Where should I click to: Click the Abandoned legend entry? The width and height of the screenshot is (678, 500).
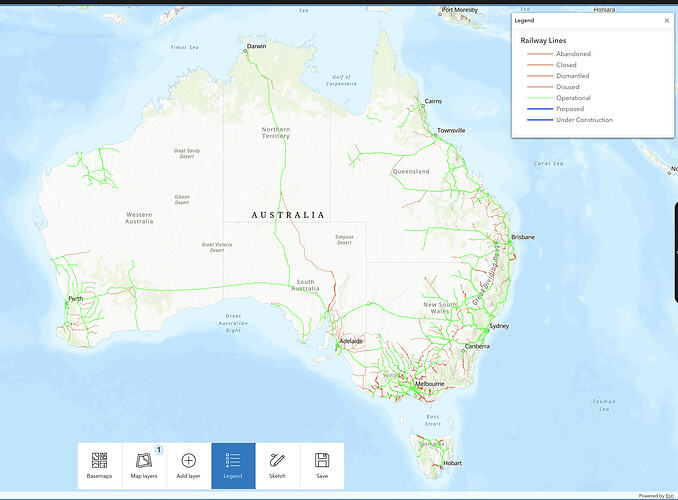[x=573, y=54]
